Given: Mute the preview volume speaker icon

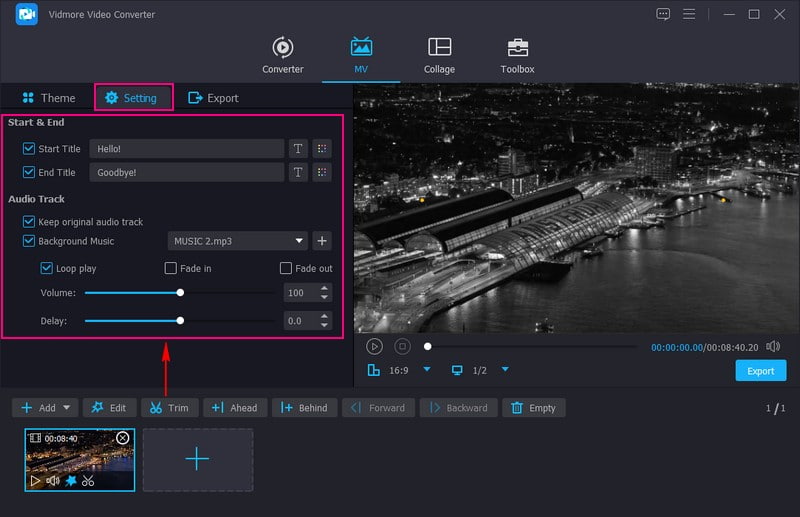Looking at the screenshot, I should coord(772,346).
